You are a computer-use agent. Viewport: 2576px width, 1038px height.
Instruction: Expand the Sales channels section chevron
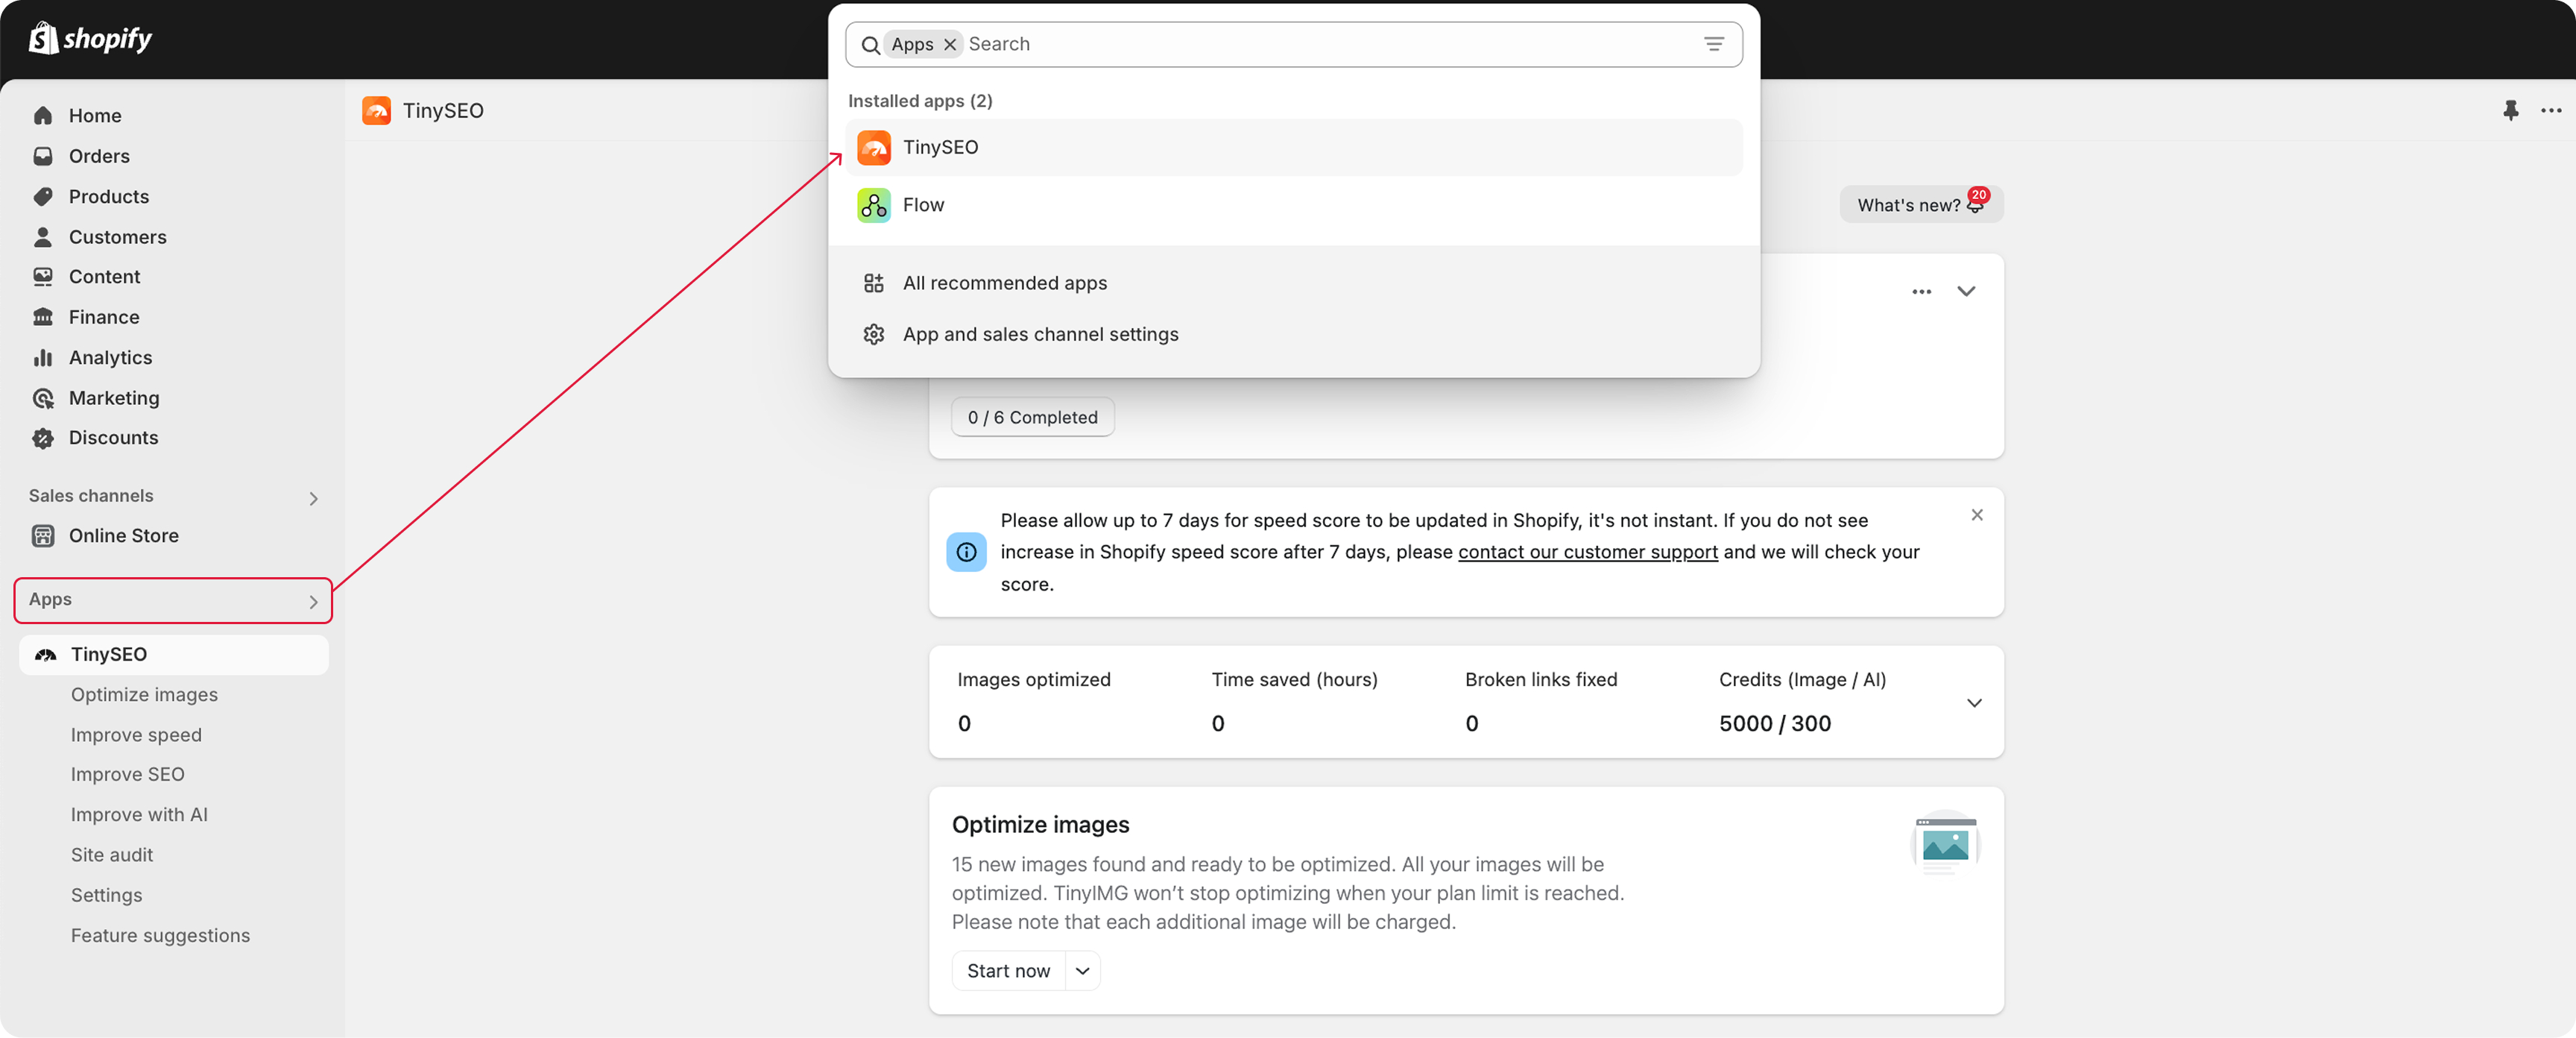click(313, 497)
